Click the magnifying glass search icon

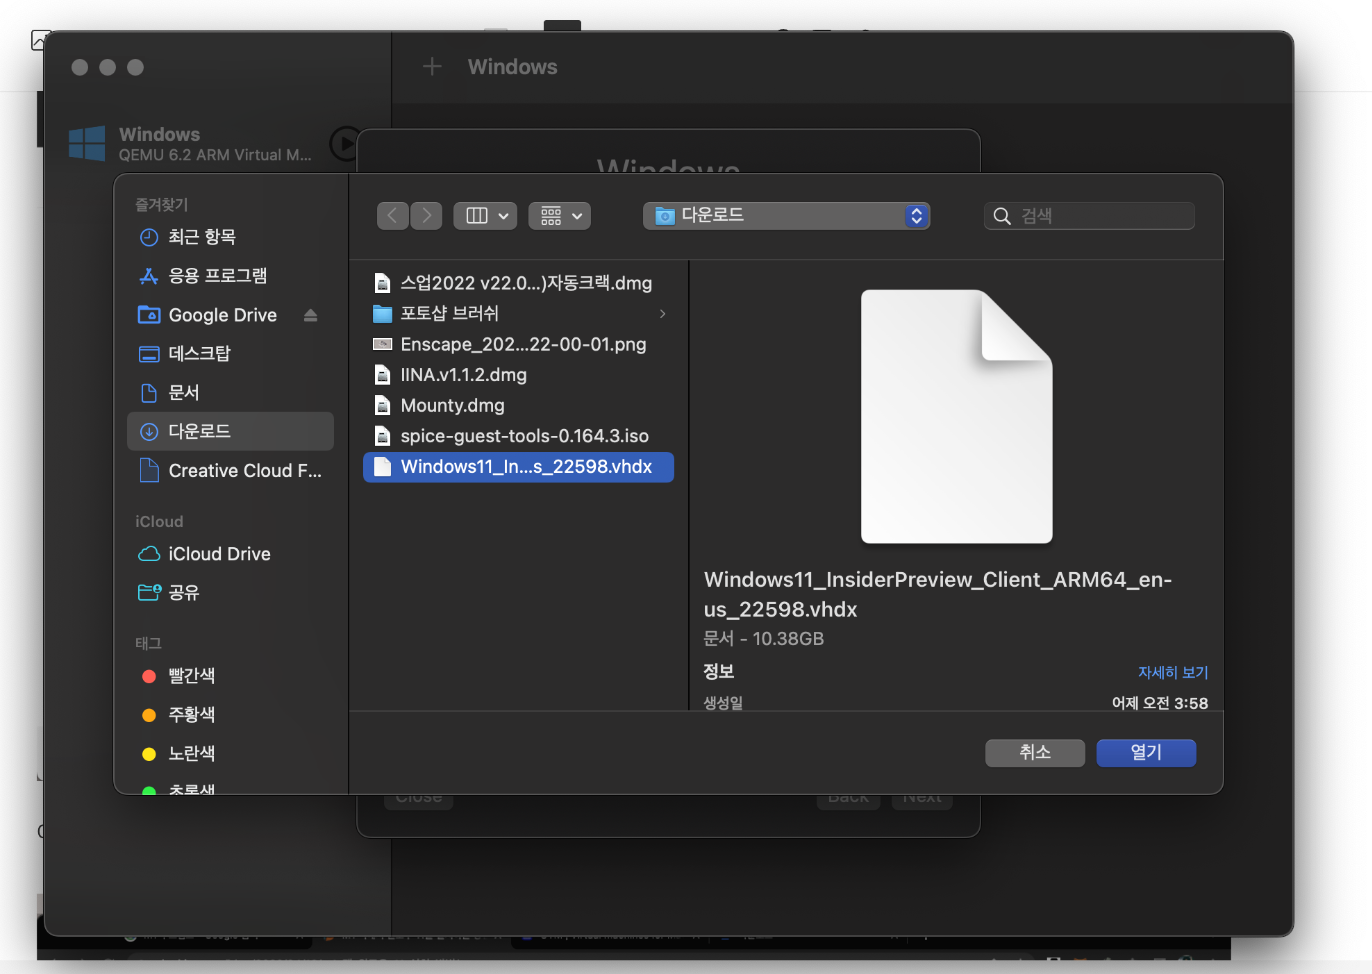point(1002,216)
